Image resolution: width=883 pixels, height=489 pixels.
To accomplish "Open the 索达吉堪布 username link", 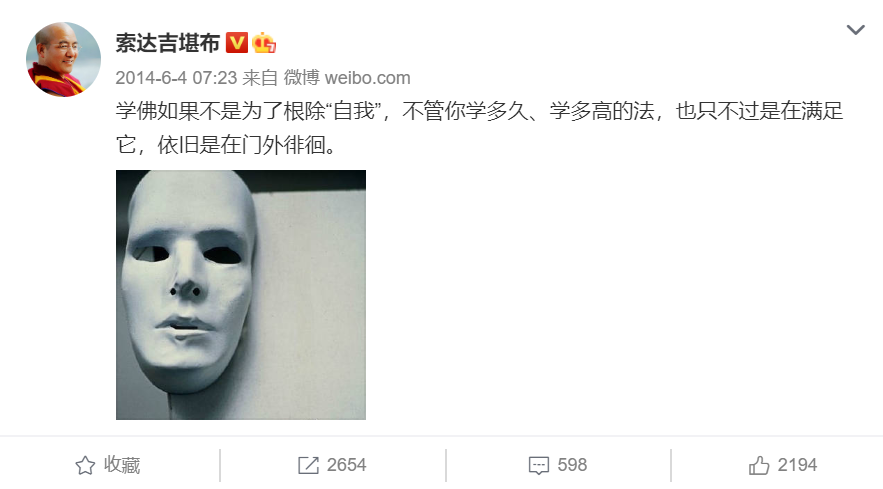I will 168,43.
